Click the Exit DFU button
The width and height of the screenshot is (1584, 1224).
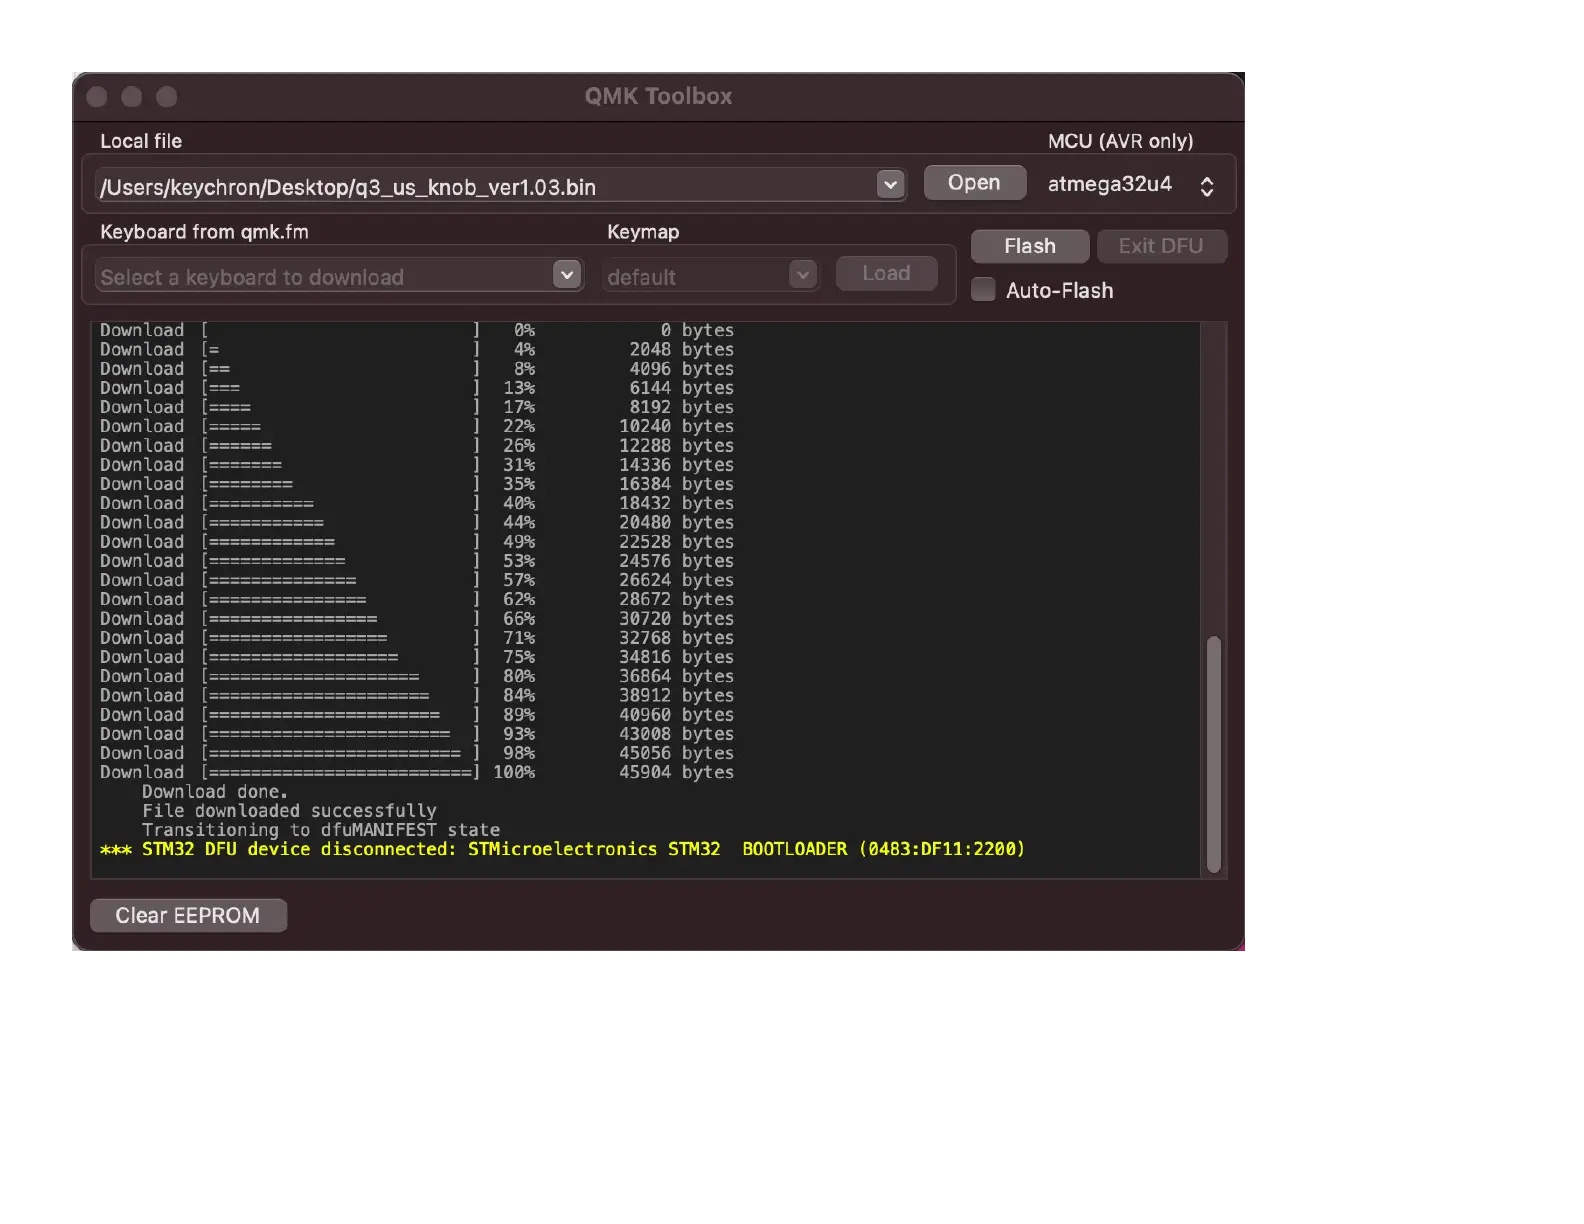[1161, 246]
